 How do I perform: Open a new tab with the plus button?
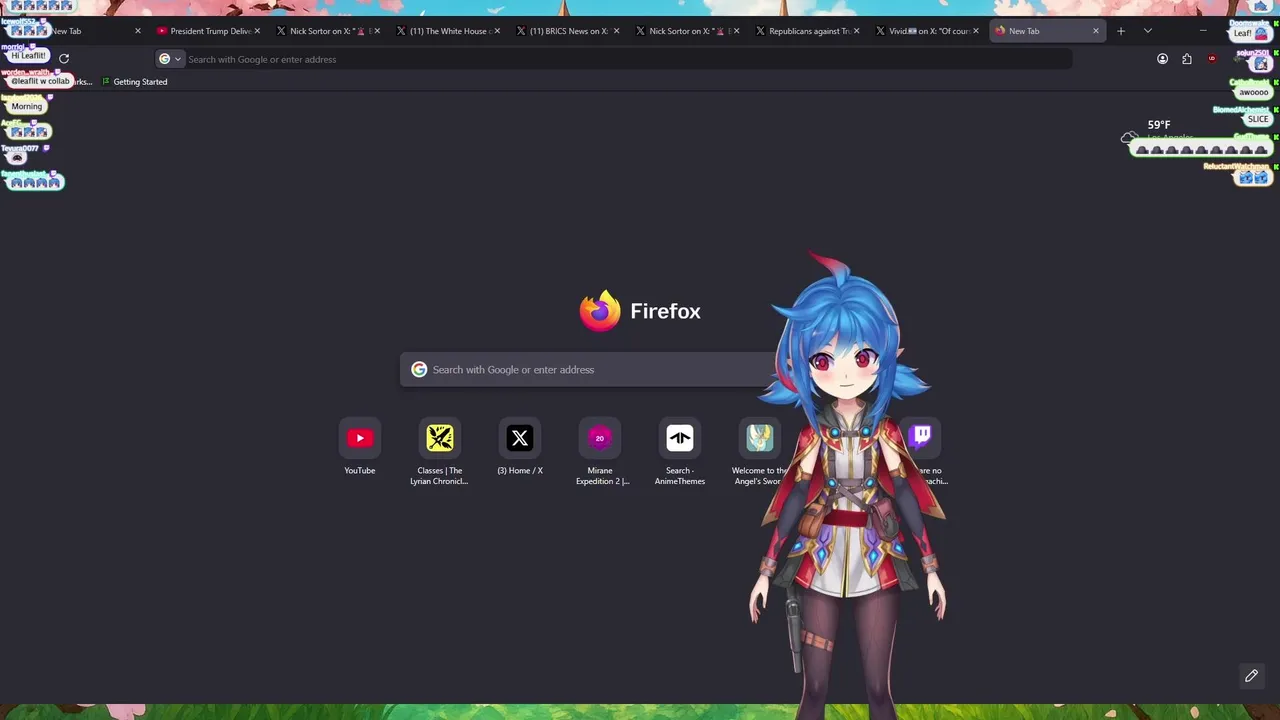coord(1121,31)
